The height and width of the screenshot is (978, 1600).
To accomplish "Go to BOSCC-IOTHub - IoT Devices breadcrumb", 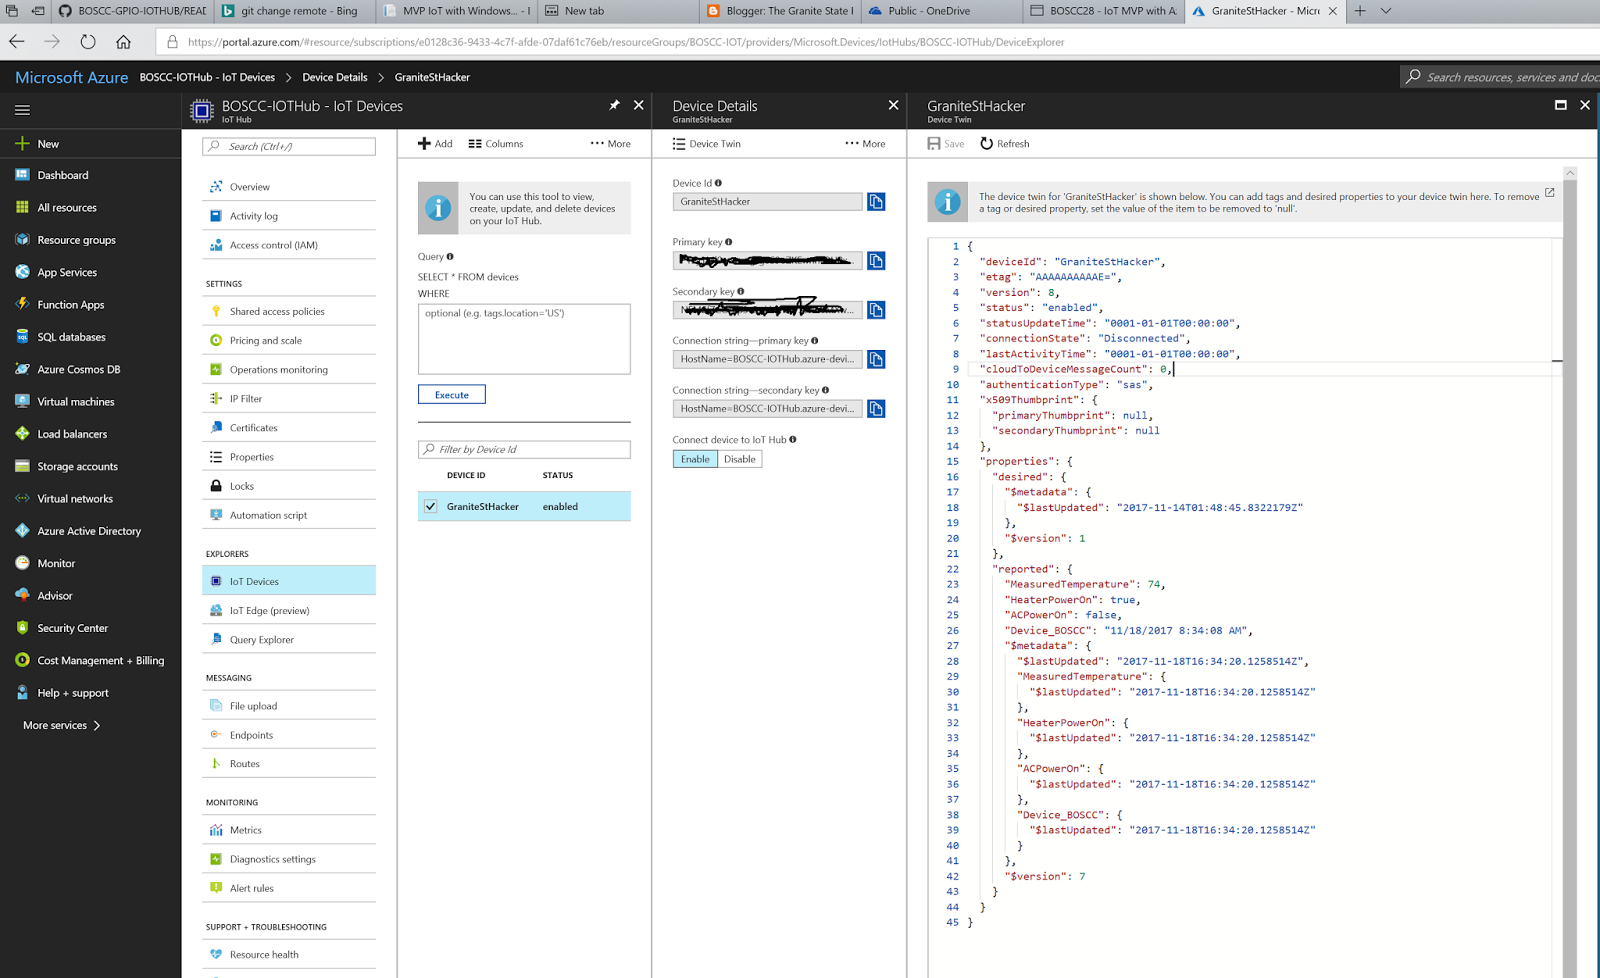I will point(207,77).
